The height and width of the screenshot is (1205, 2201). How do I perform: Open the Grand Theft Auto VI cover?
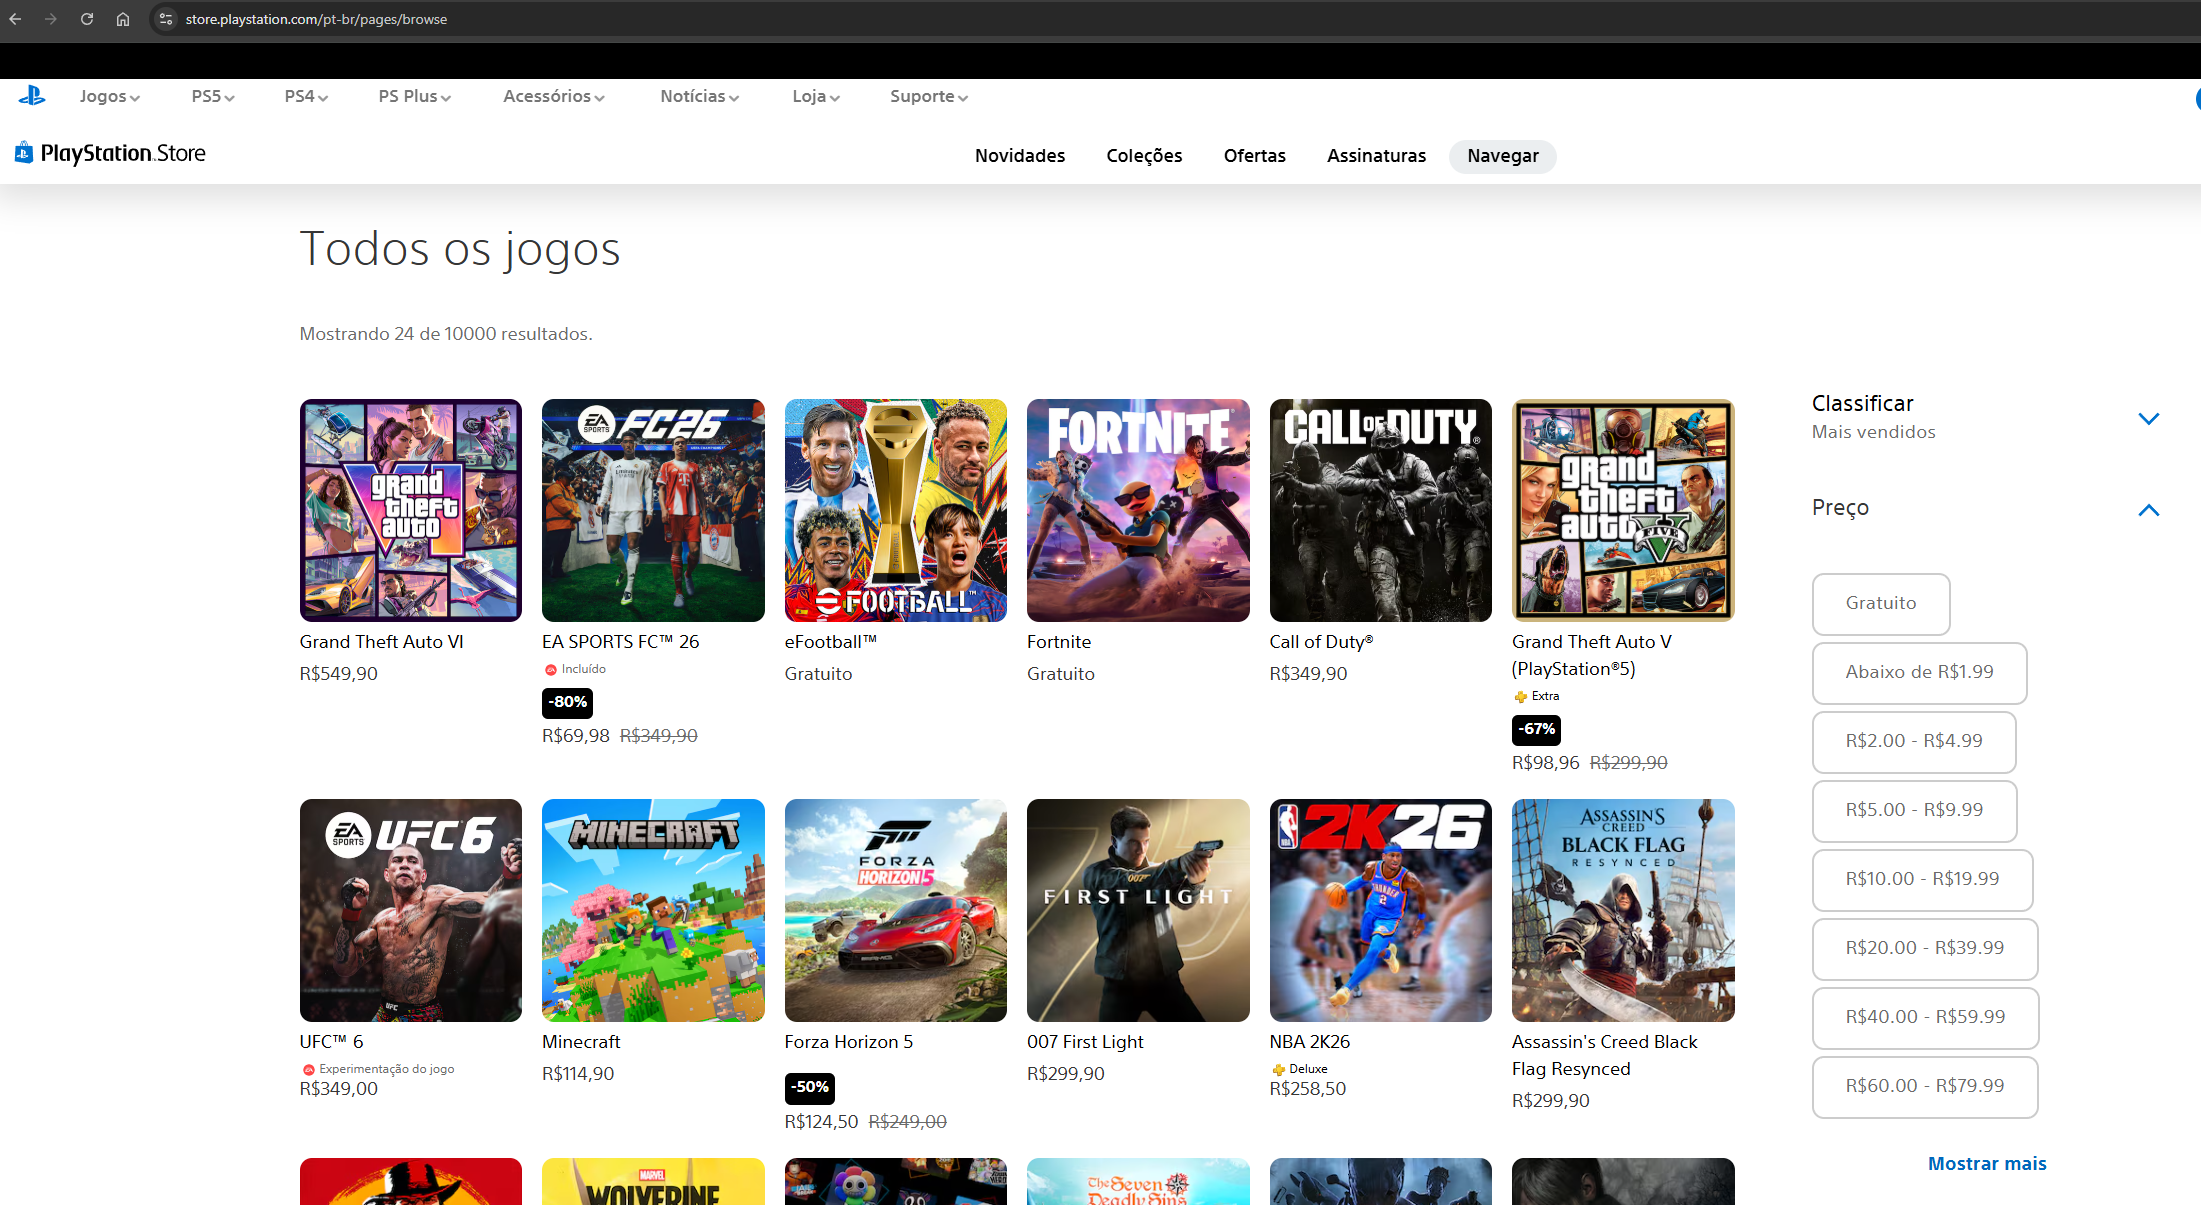(x=411, y=510)
